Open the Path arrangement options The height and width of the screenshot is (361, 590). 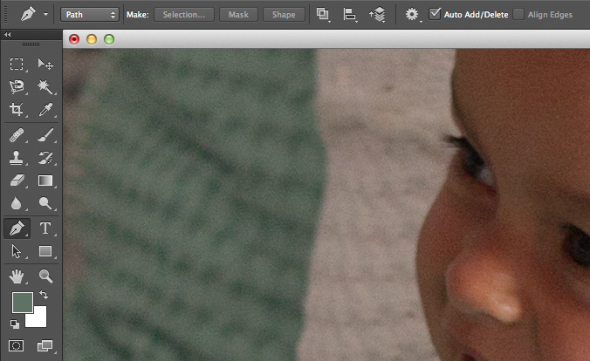click(377, 15)
